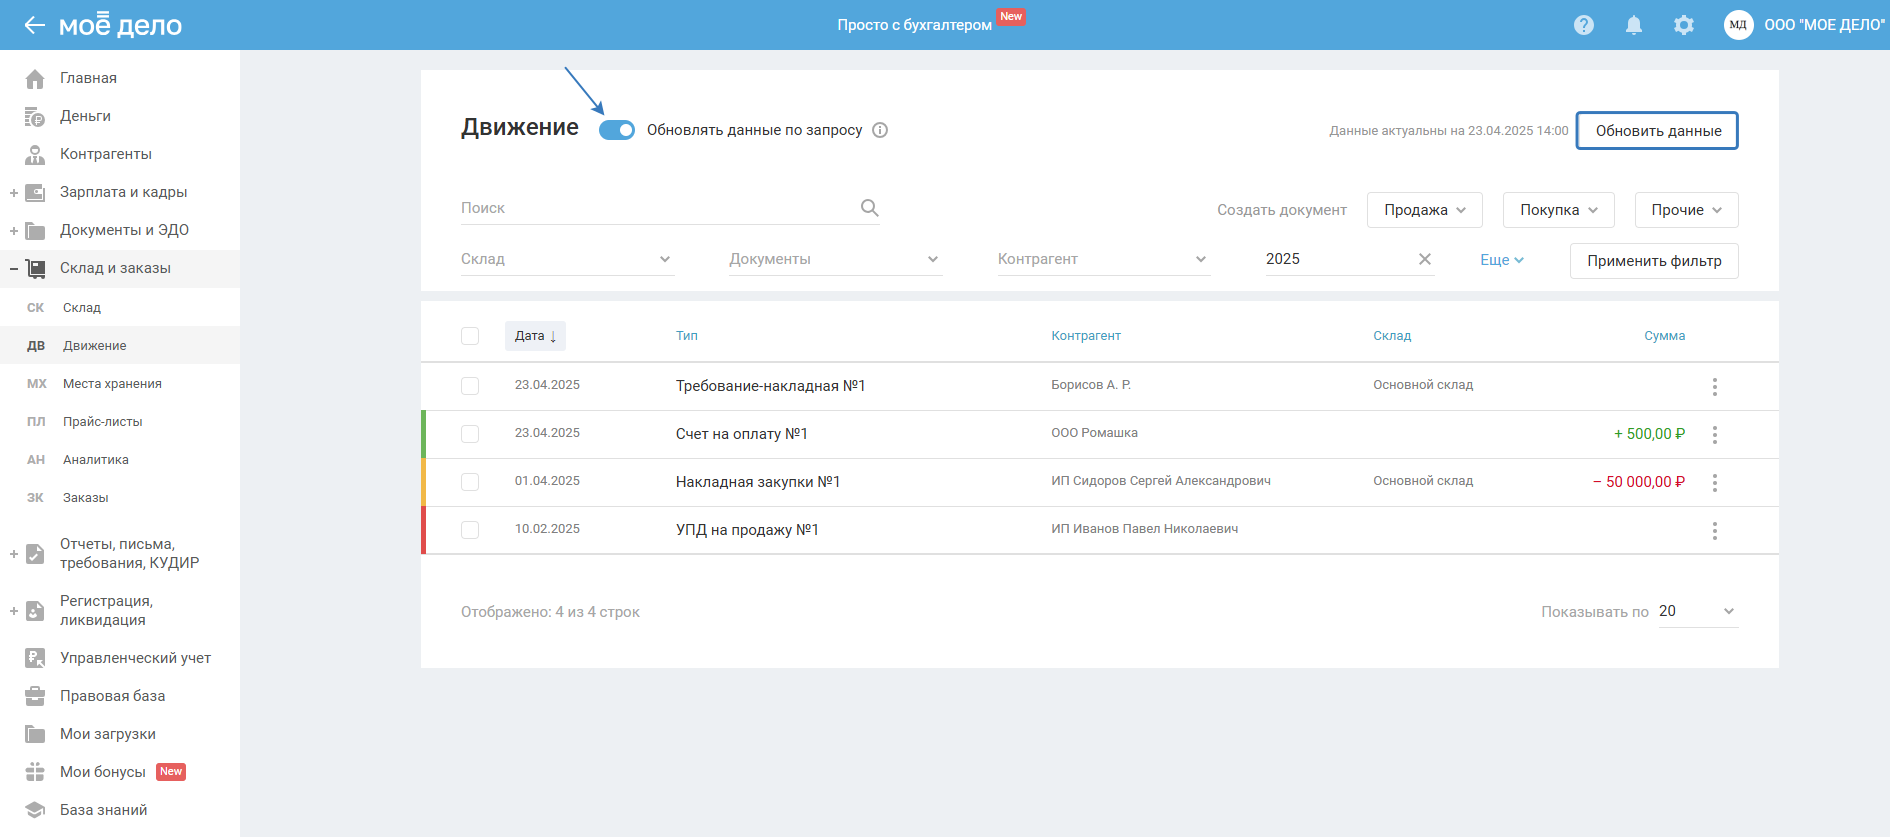Open Просто с бухгалтером link
Viewport: 1890px width, 837px height.
[x=914, y=25]
